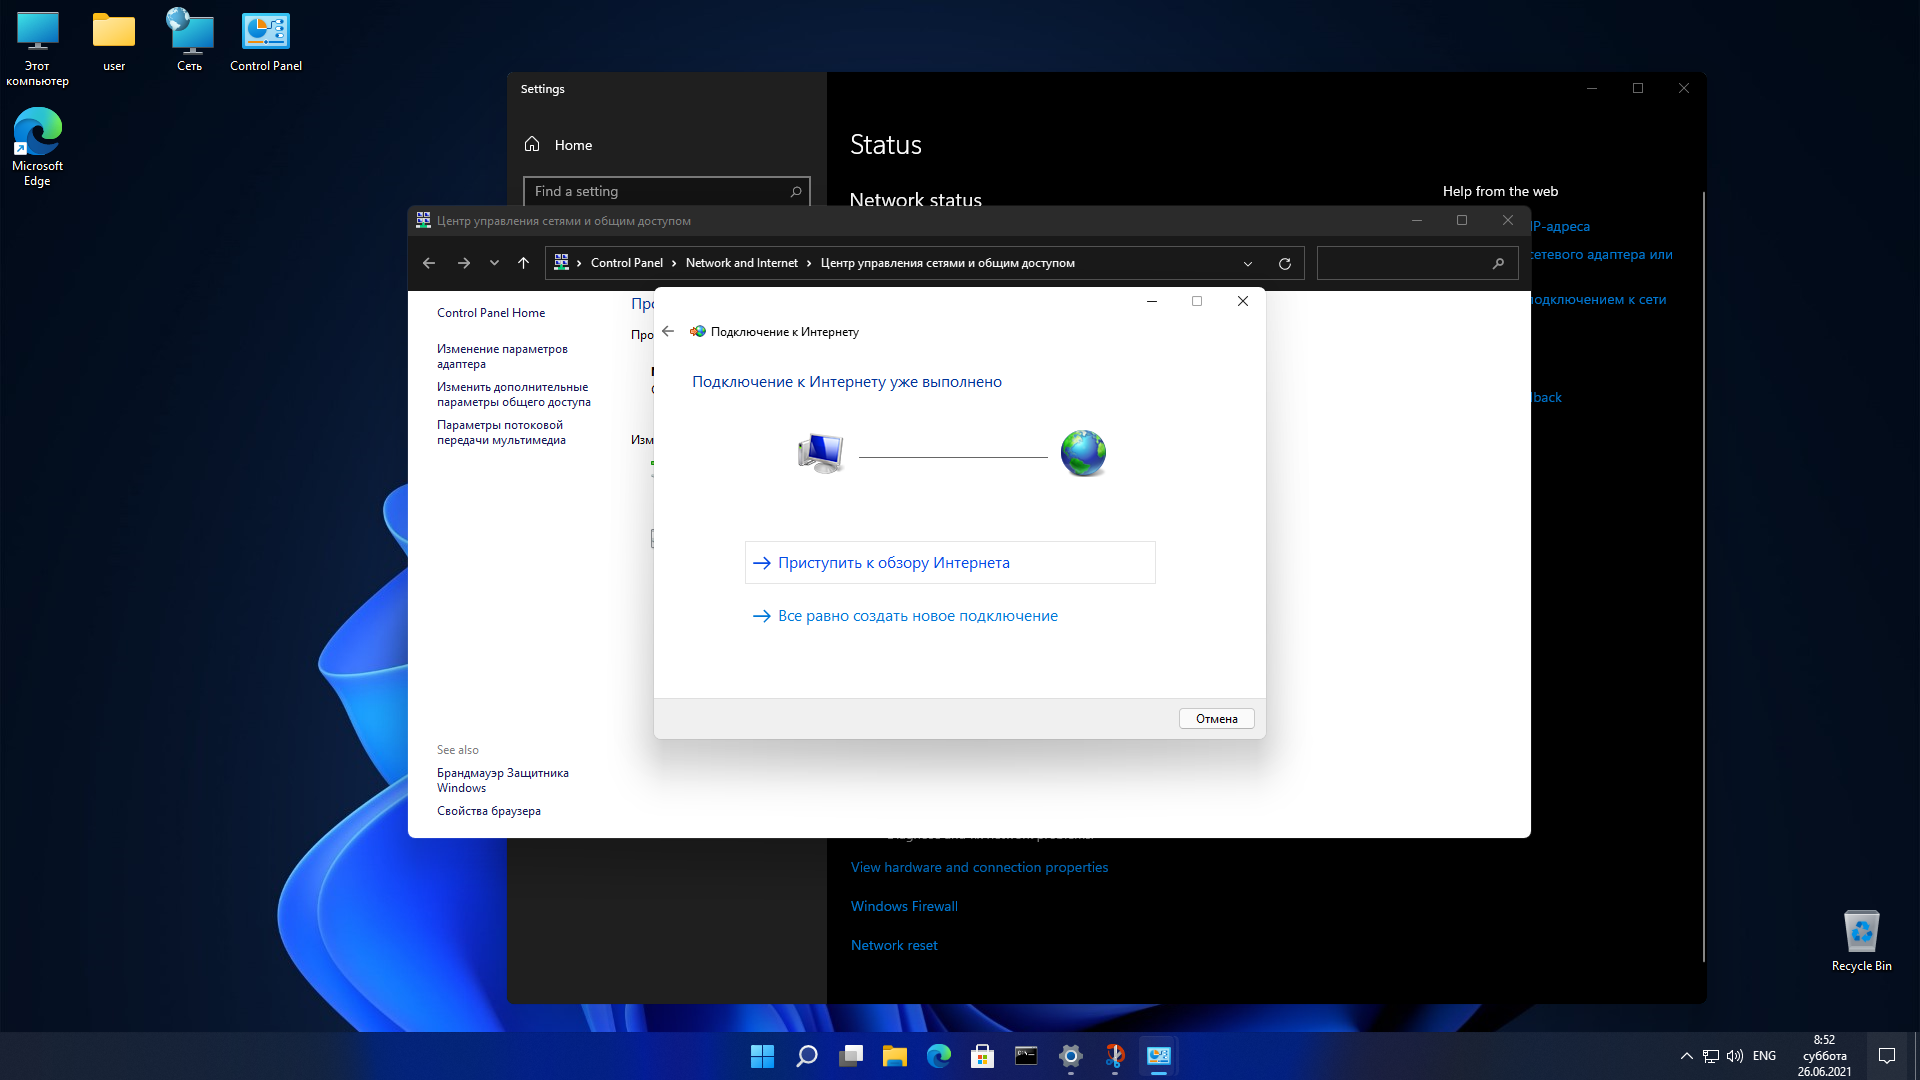
Task: Open Task View on the taskbar
Action: coord(851,1055)
